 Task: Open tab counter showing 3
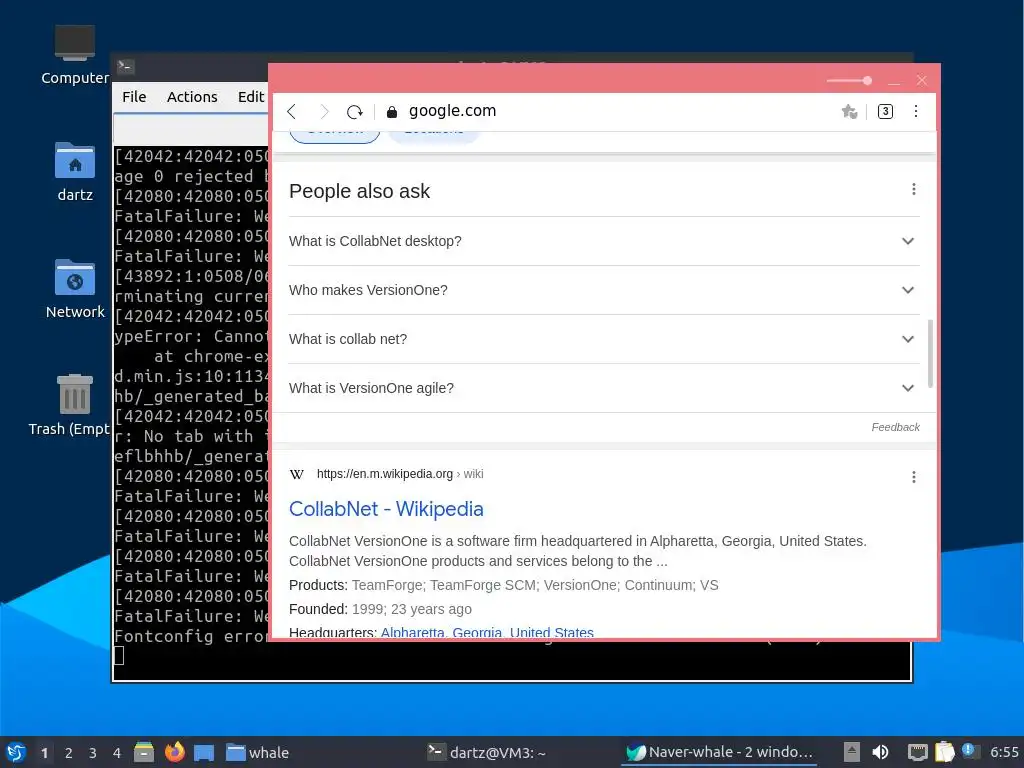click(x=885, y=112)
